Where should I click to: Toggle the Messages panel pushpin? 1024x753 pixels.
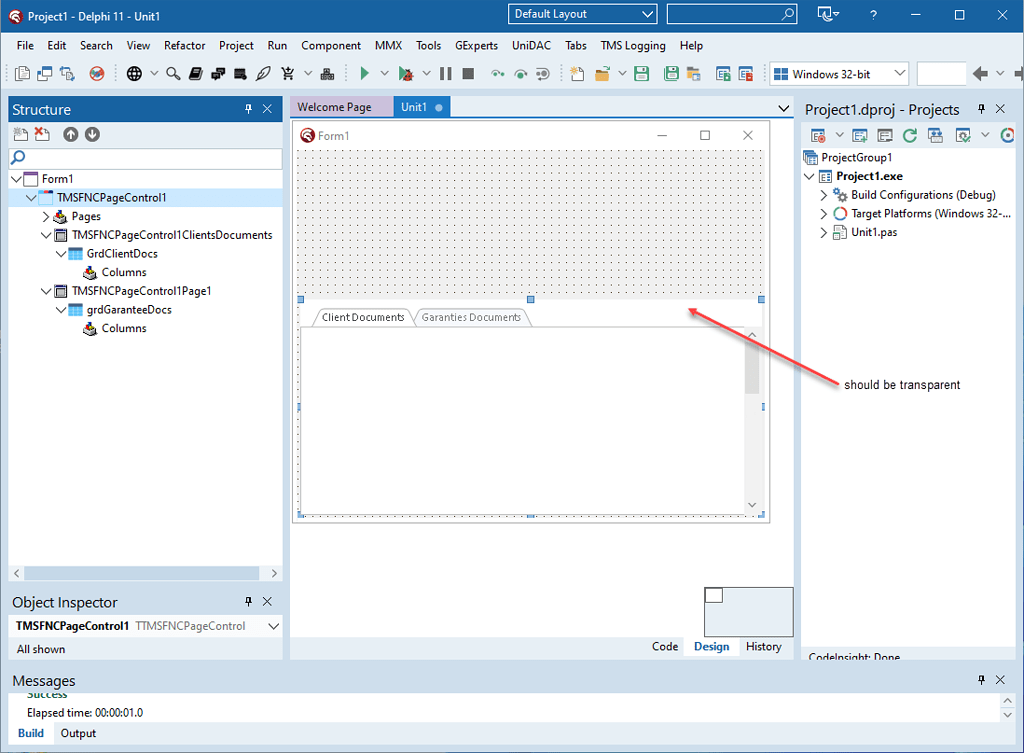[981, 680]
